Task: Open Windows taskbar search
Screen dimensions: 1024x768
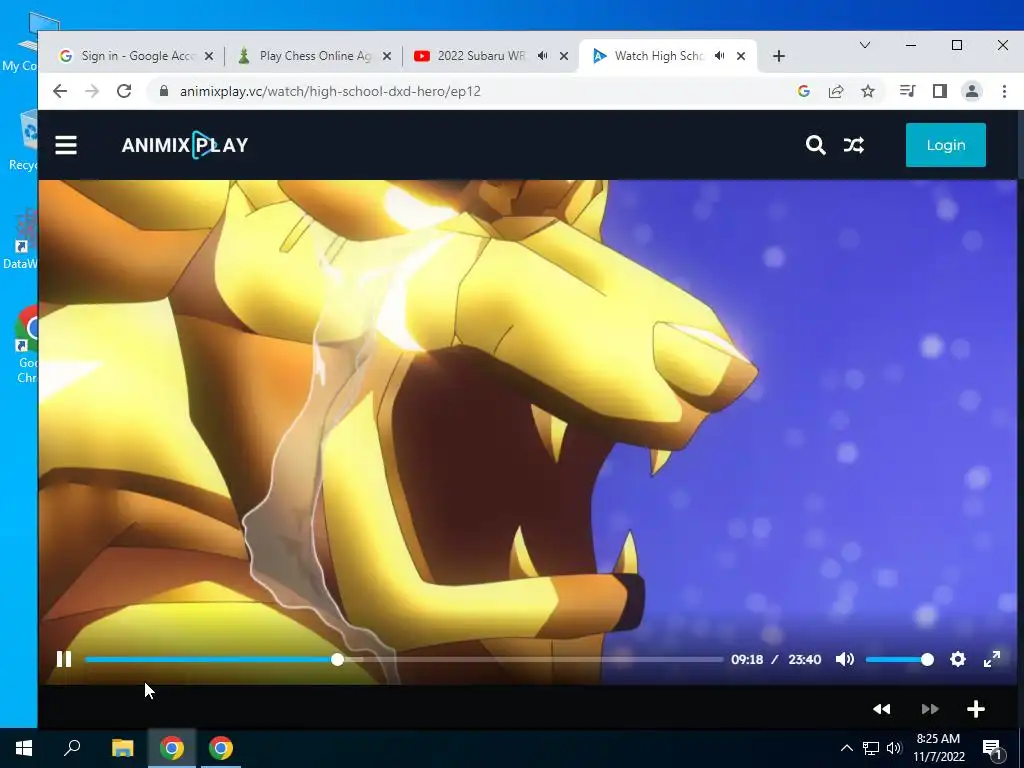Action: pyautogui.click(x=72, y=748)
